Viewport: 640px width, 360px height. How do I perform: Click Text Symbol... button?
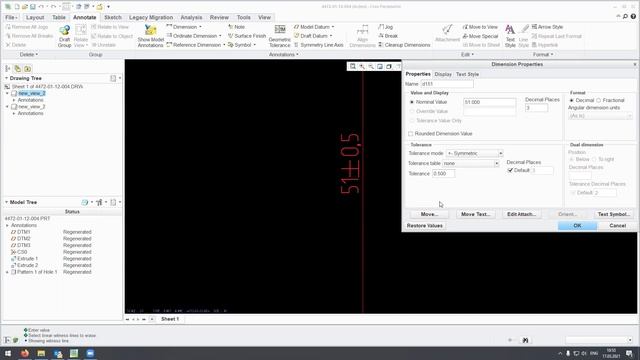[613, 214]
